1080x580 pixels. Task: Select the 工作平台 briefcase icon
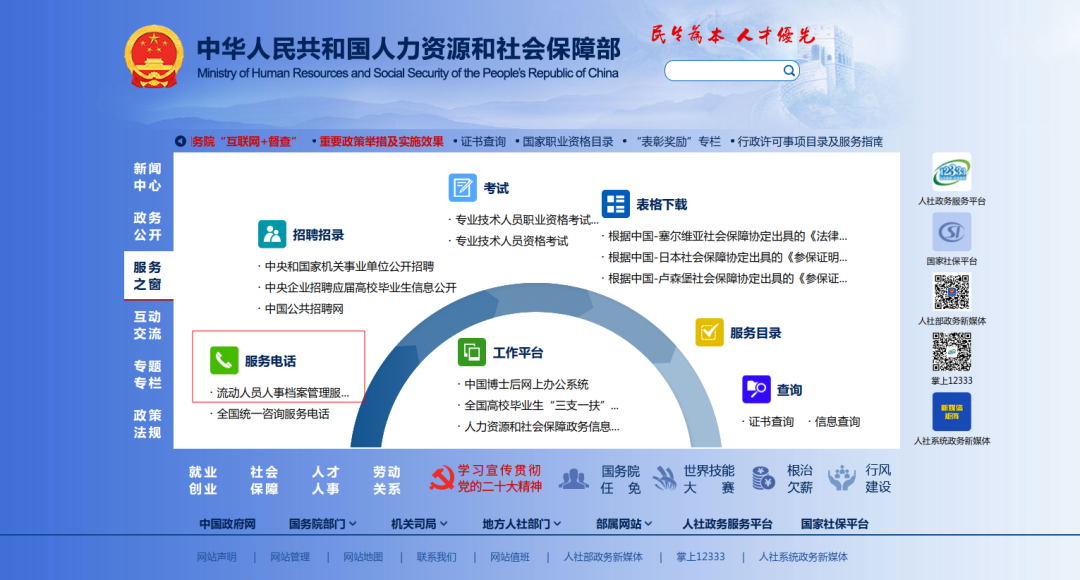click(x=471, y=351)
